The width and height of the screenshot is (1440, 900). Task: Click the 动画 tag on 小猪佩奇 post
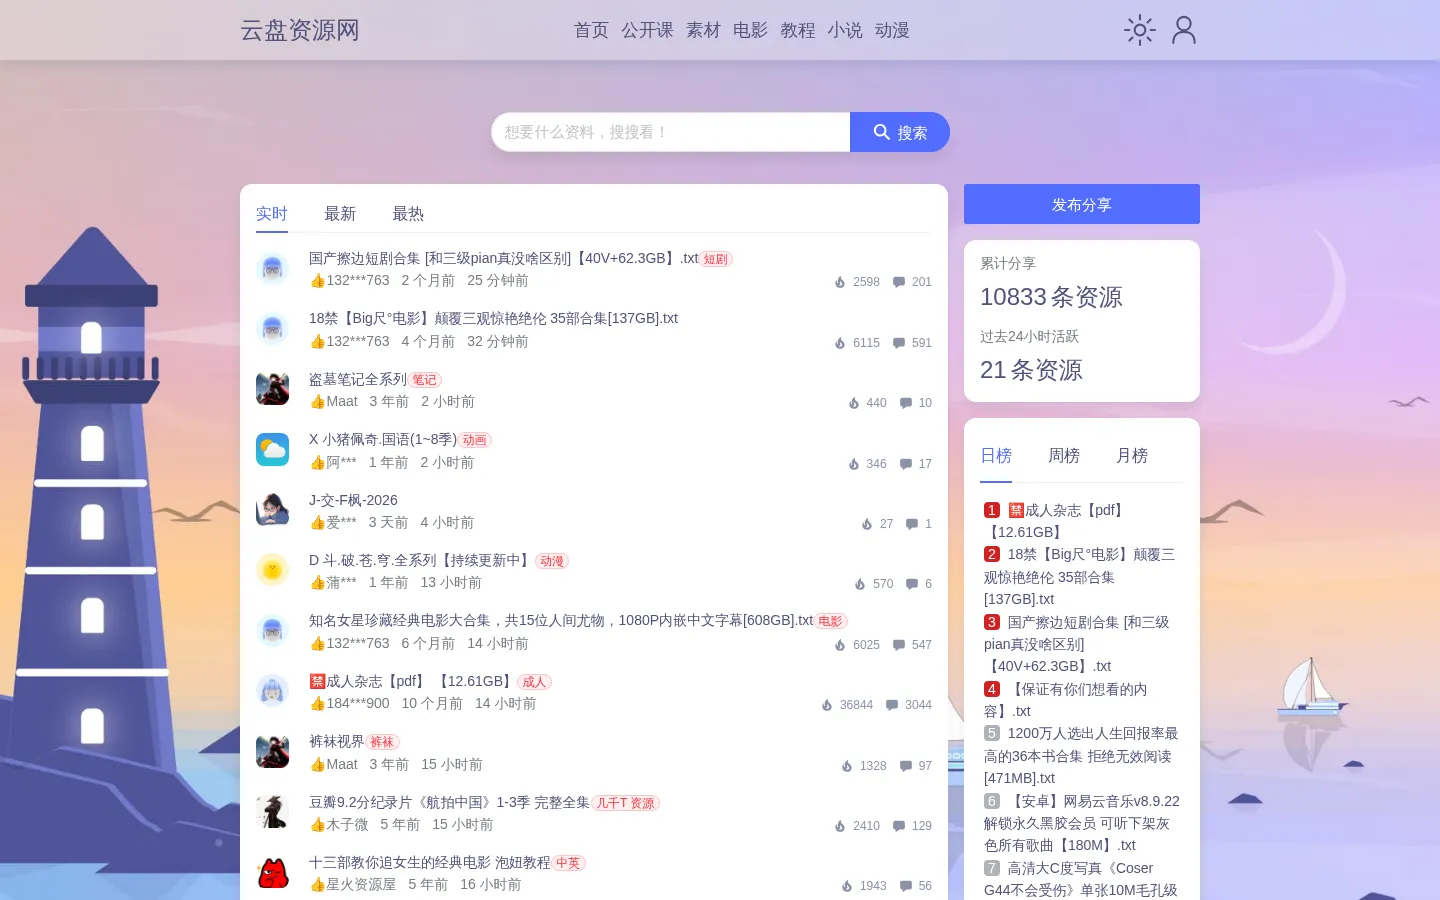(475, 440)
